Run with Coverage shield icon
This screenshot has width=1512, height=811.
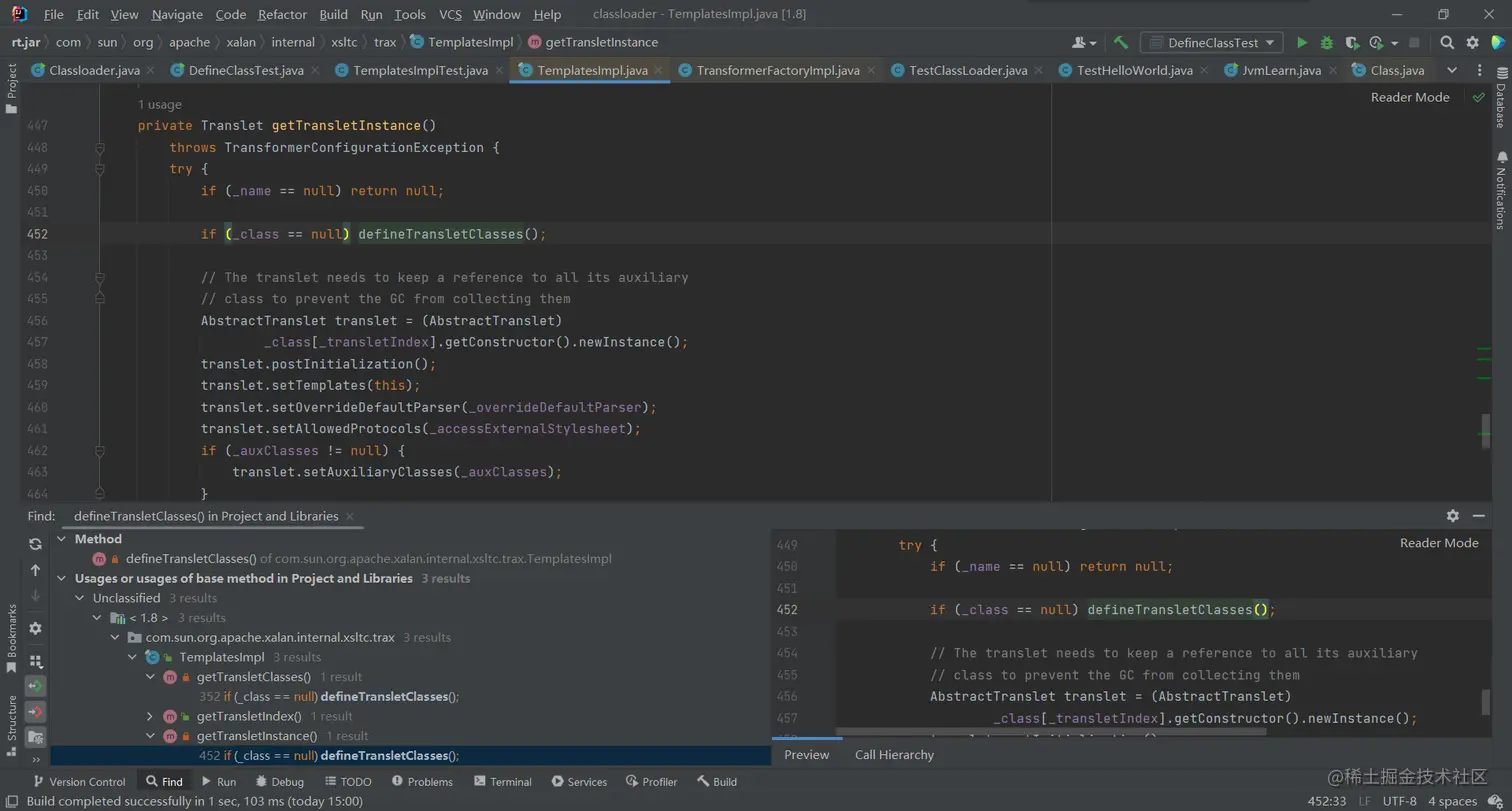pyautogui.click(x=1352, y=43)
